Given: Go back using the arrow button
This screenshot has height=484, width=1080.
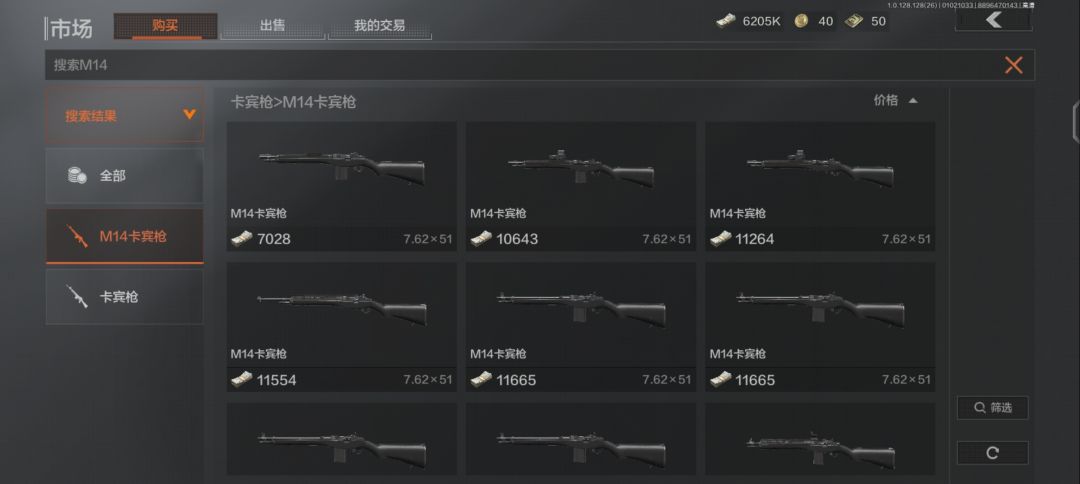Looking at the screenshot, I should click(993, 20).
